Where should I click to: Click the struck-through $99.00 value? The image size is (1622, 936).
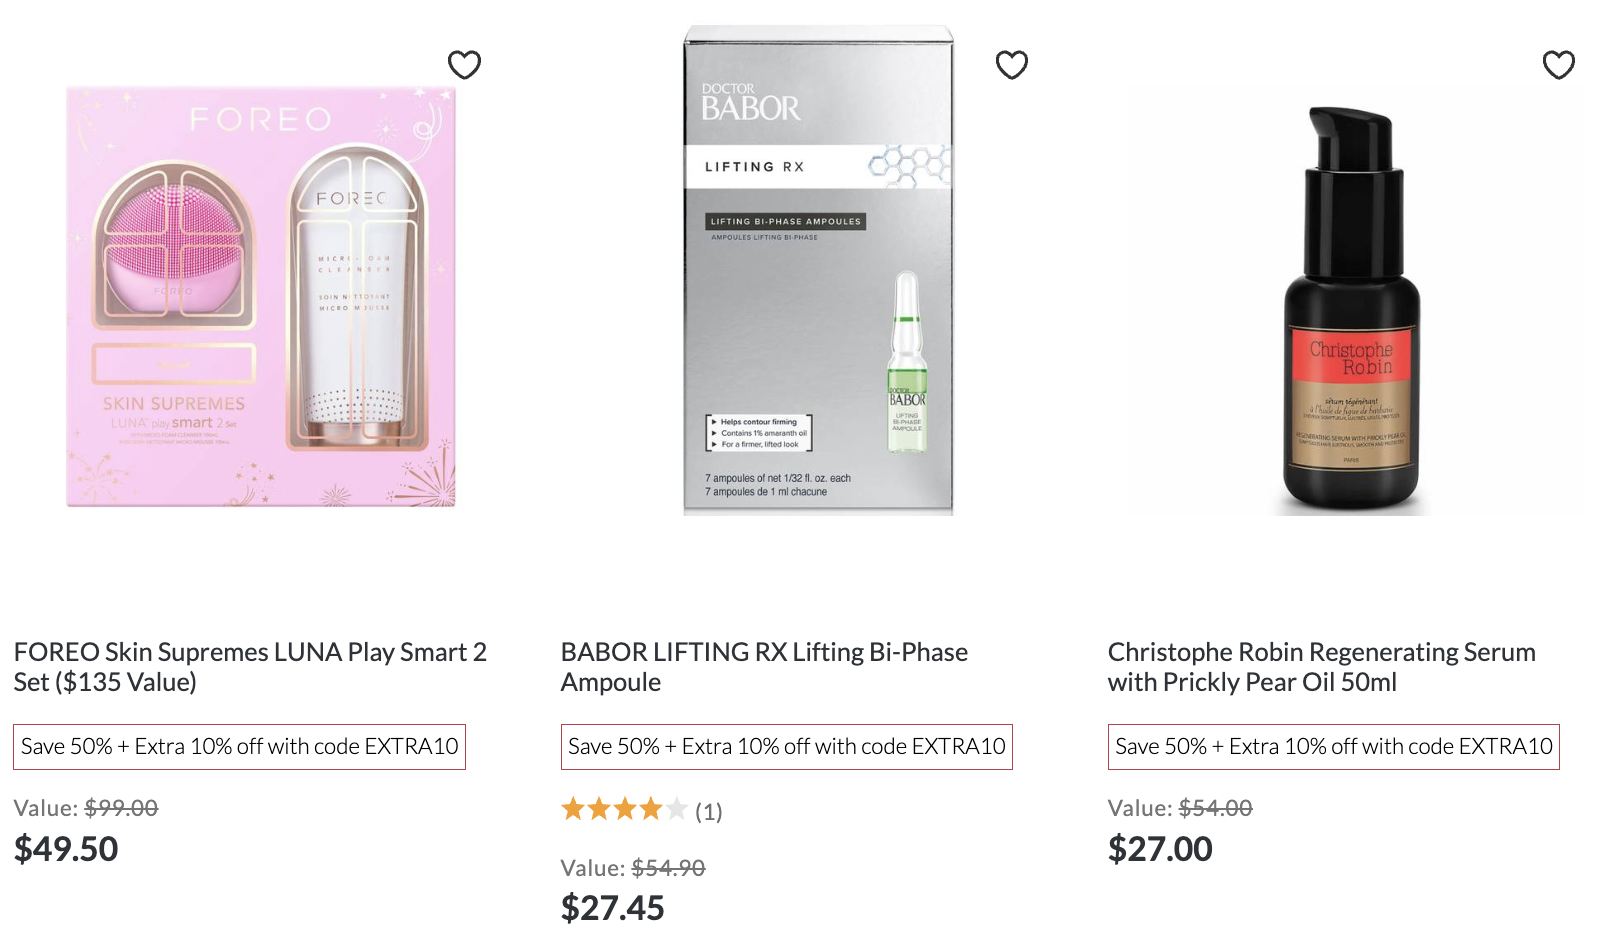coord(121,808)
